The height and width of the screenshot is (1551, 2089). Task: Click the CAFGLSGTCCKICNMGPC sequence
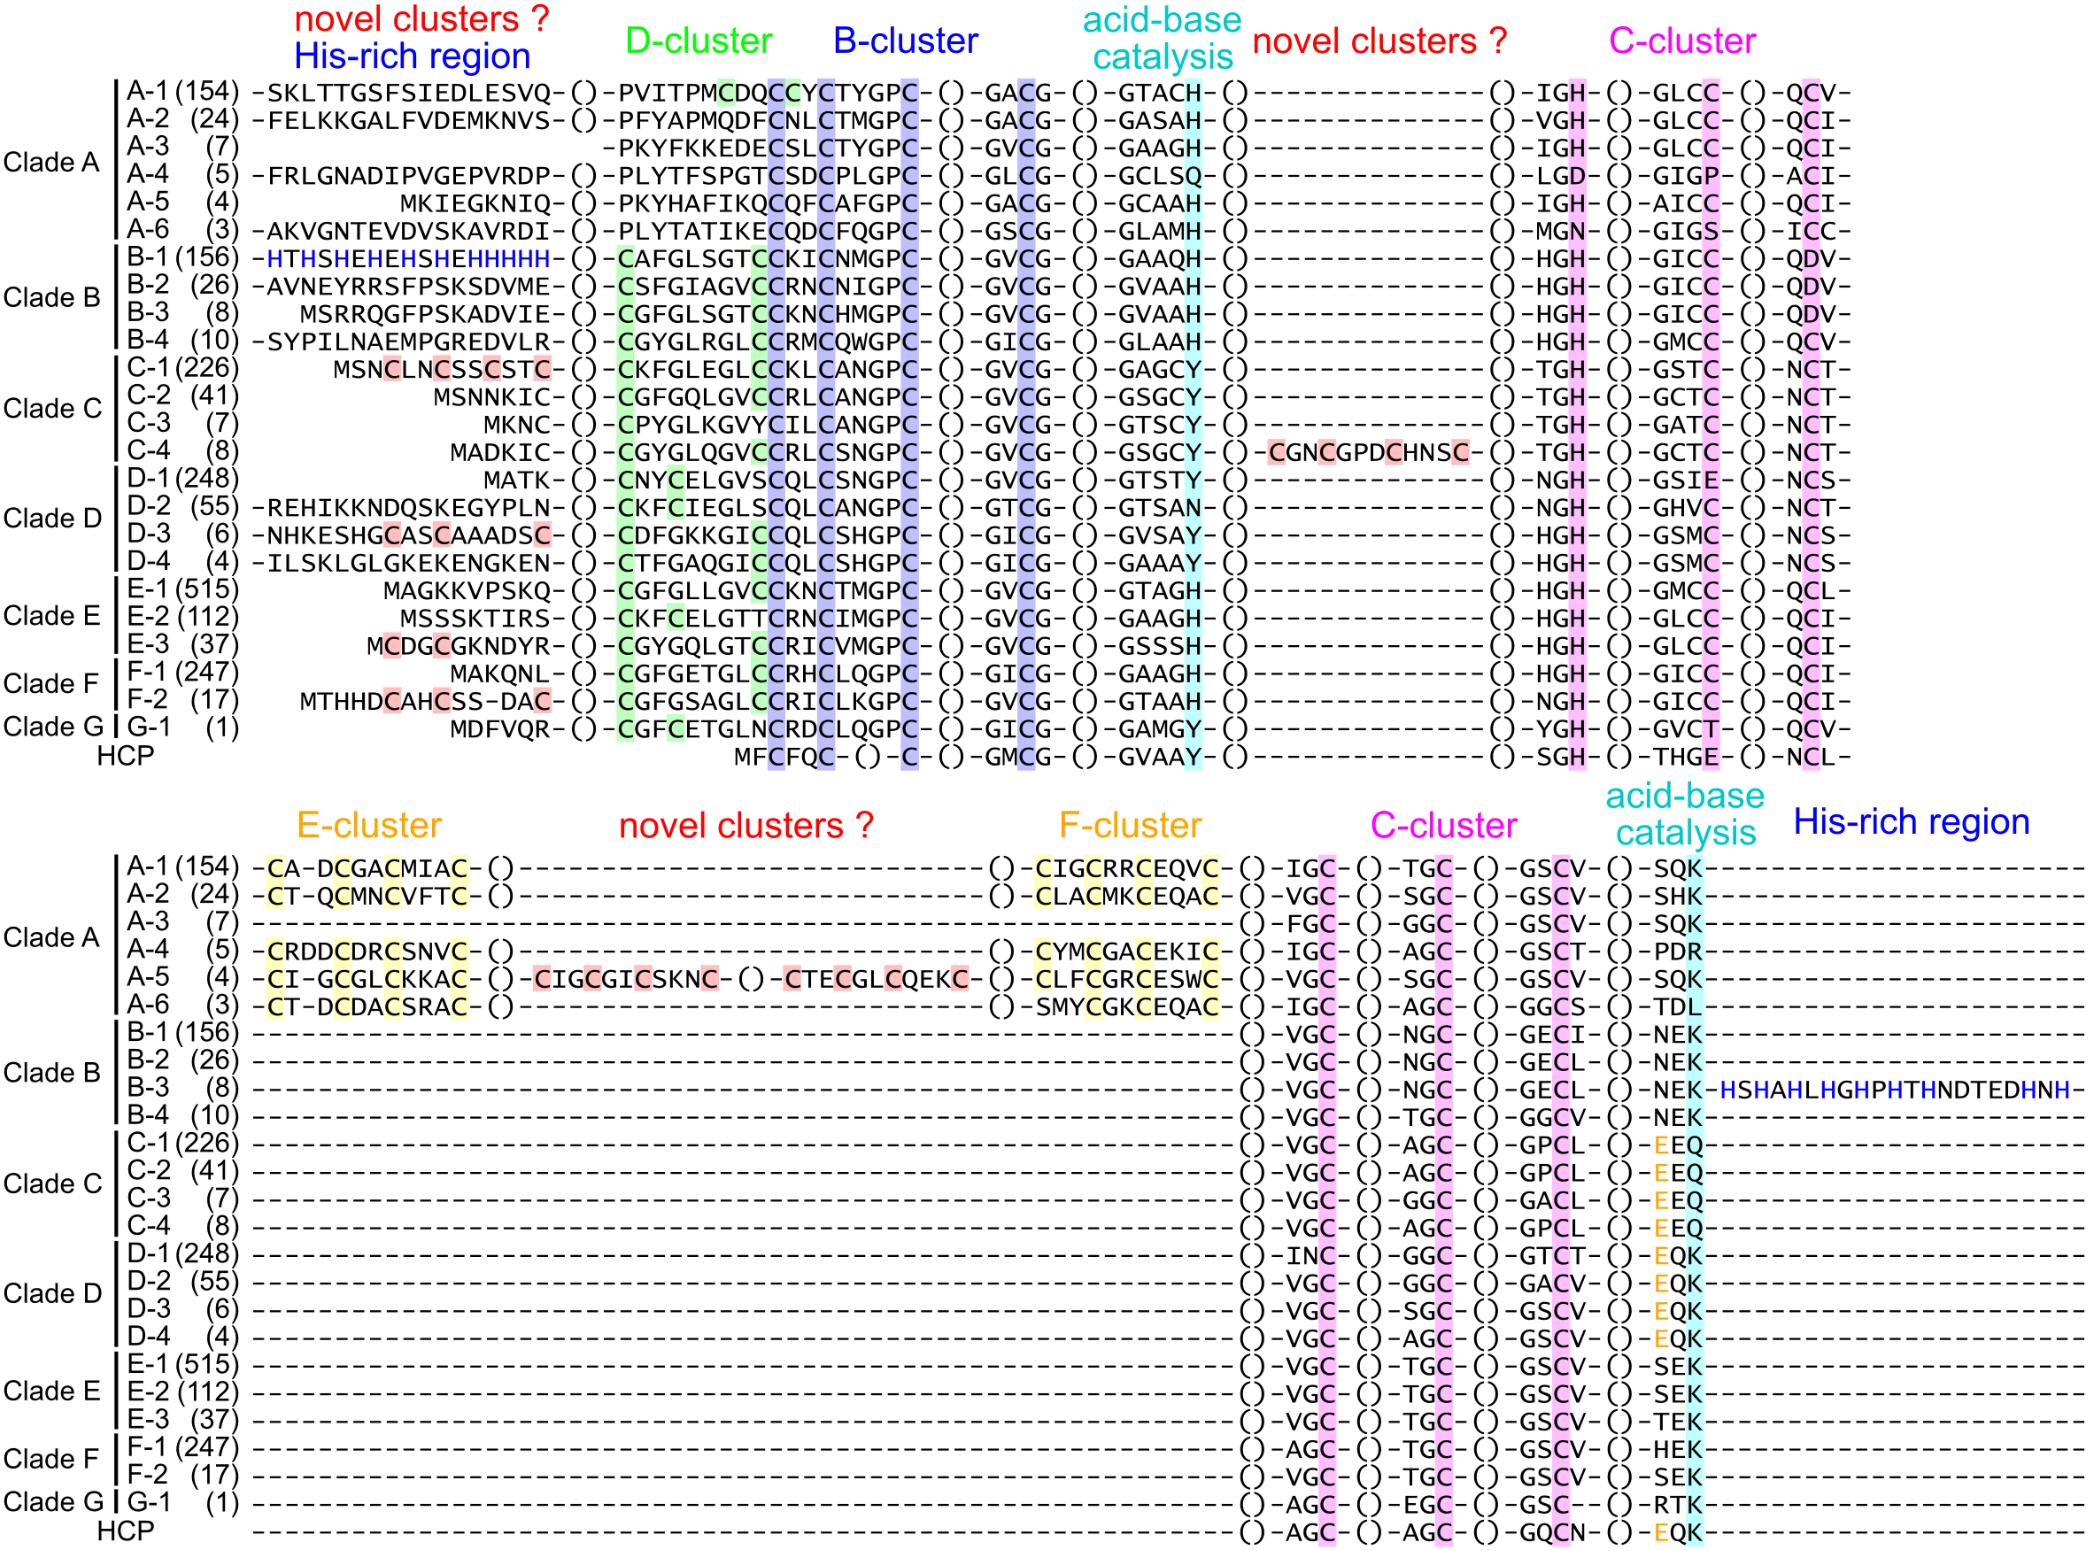point(768,259)
